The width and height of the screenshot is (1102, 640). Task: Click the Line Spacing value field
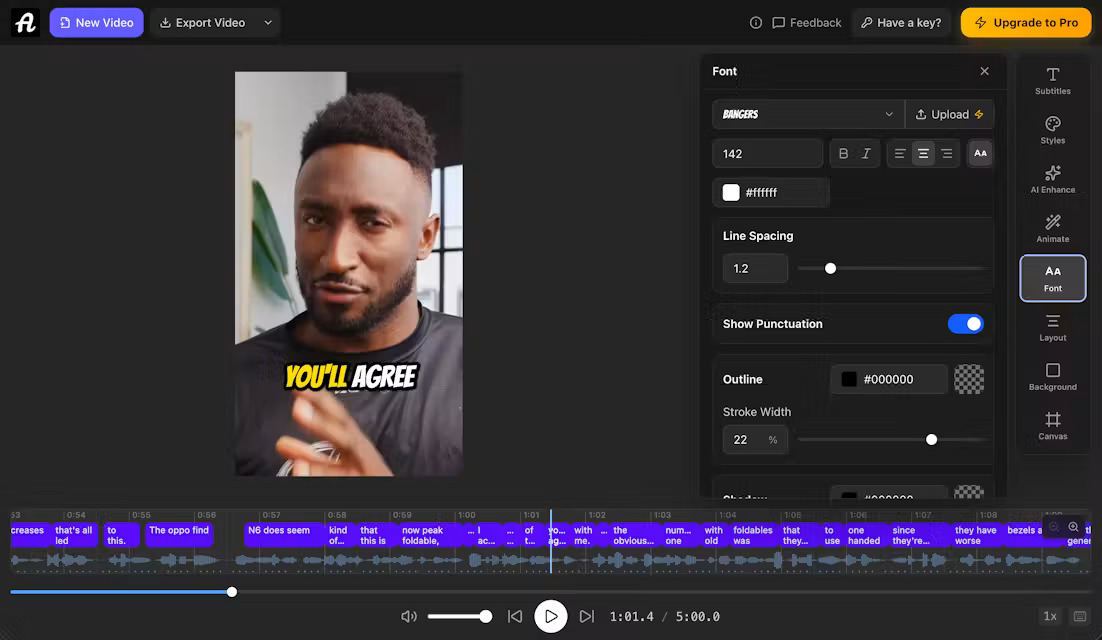(755, 268)
